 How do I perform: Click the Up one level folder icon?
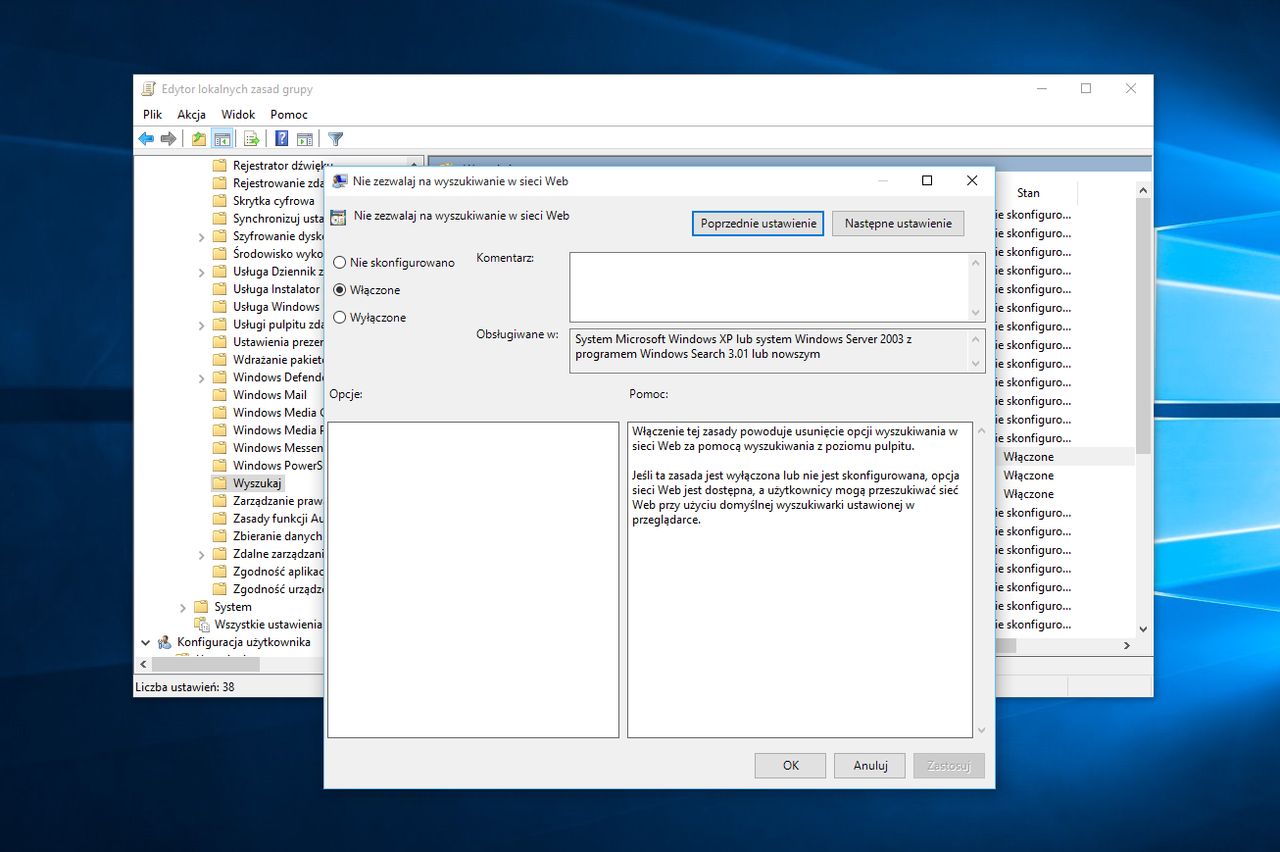click(199, 139)
